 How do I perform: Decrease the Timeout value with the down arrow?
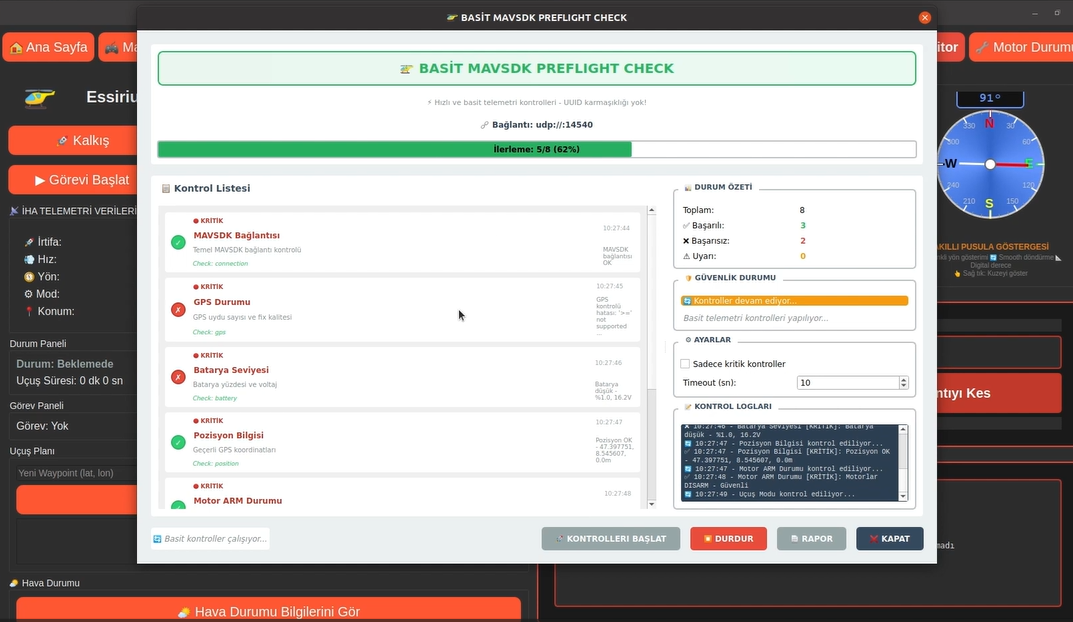click(x=904, y=386)
